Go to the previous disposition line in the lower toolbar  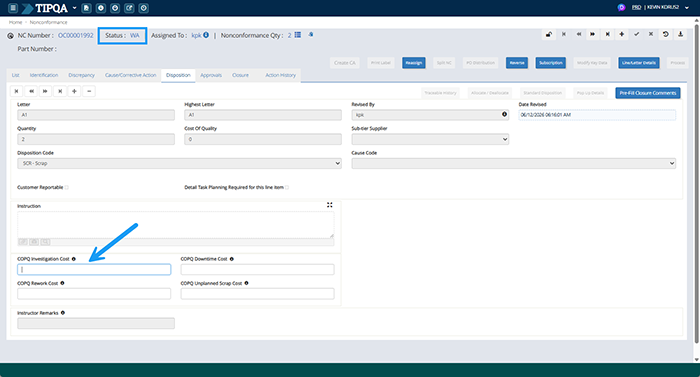coord(31,91)
